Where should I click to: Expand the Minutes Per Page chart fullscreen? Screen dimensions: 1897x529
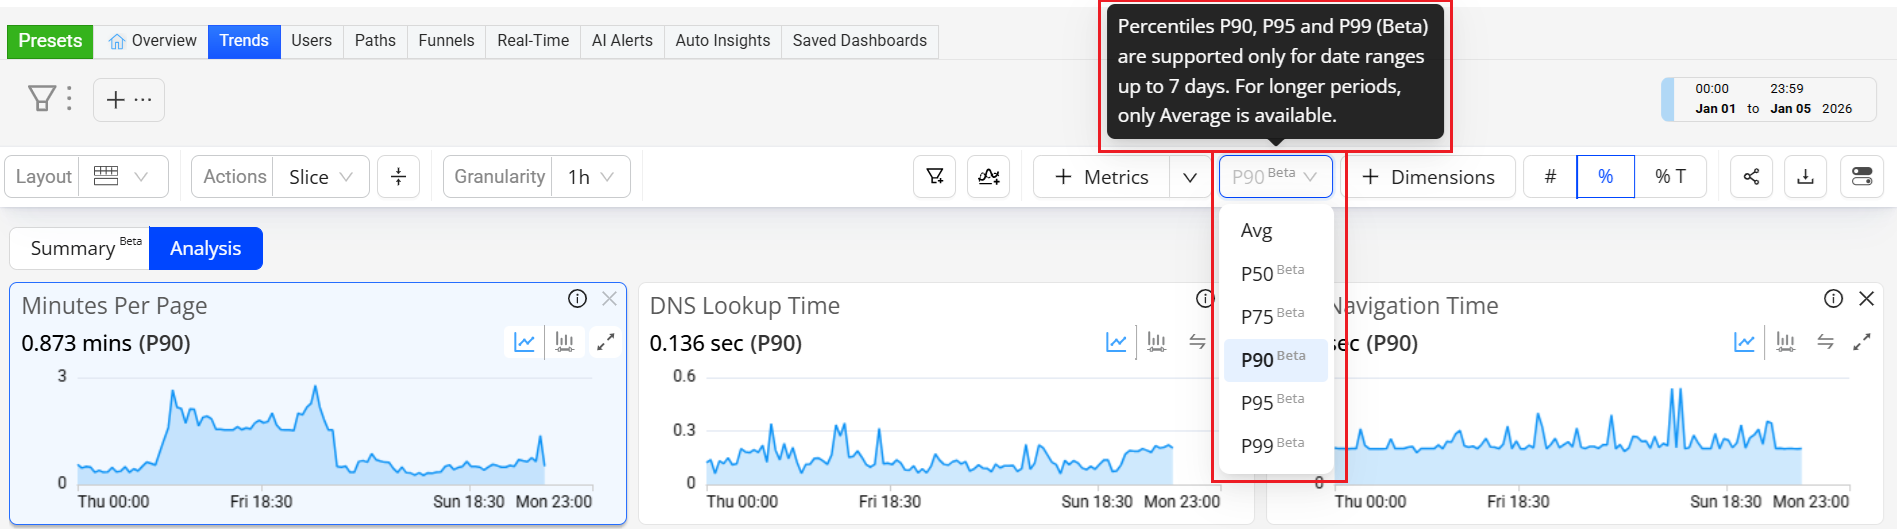605,342
